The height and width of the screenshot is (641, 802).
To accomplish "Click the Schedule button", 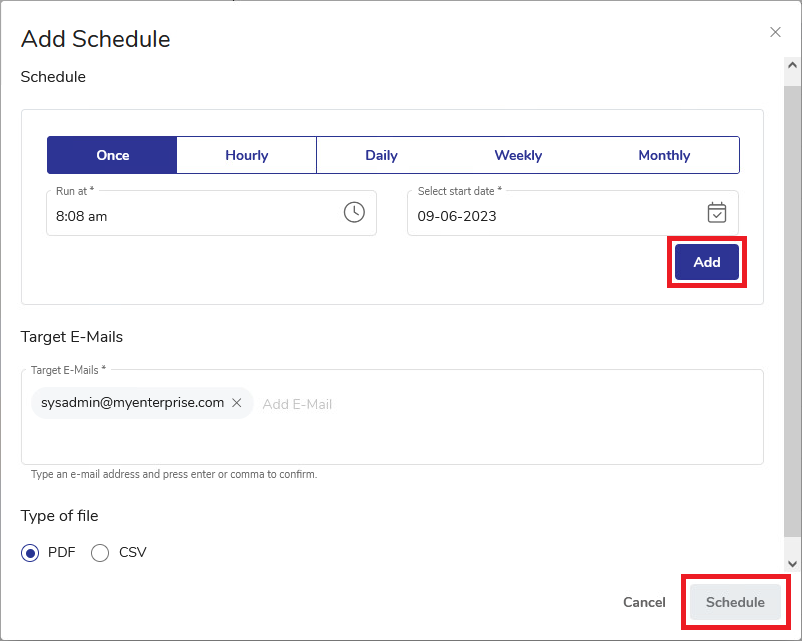I will (735, 602).
